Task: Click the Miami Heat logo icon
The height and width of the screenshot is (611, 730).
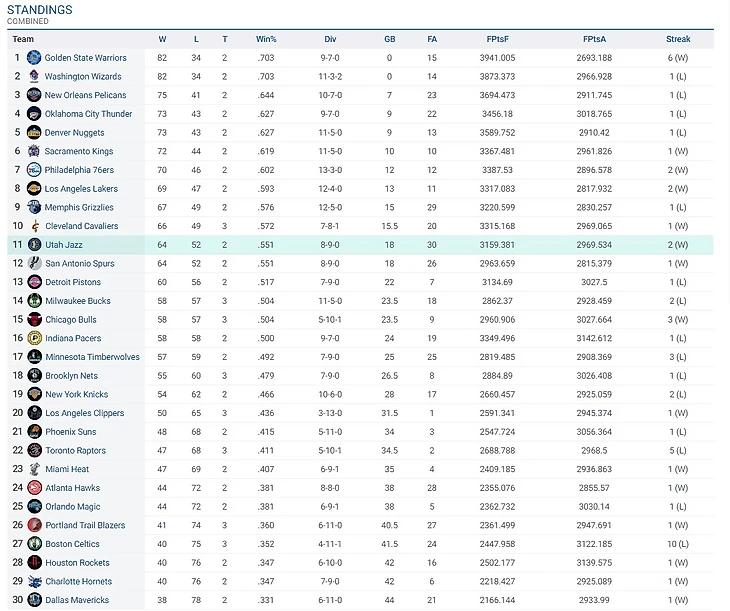Action: coord(34,469)
